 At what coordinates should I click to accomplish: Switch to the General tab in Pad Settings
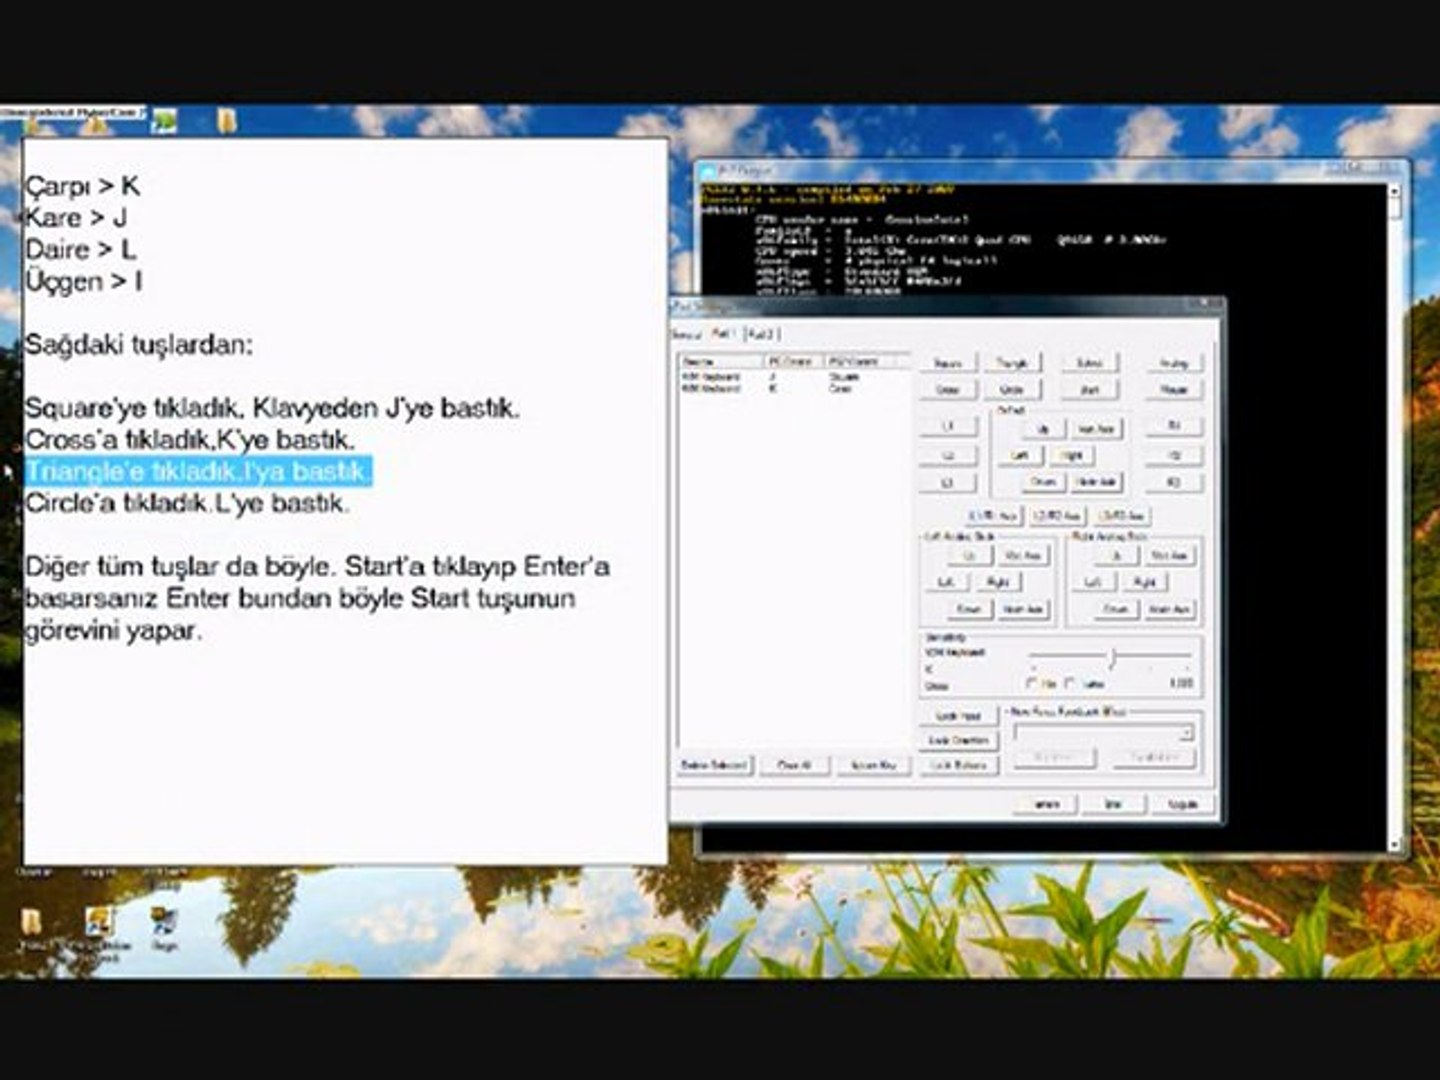[686, 334]
